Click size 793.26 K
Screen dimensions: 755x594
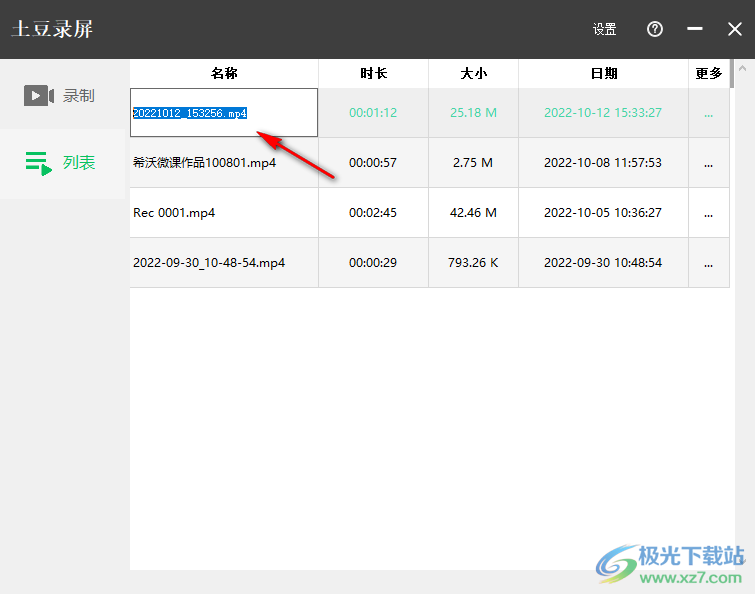473,263
